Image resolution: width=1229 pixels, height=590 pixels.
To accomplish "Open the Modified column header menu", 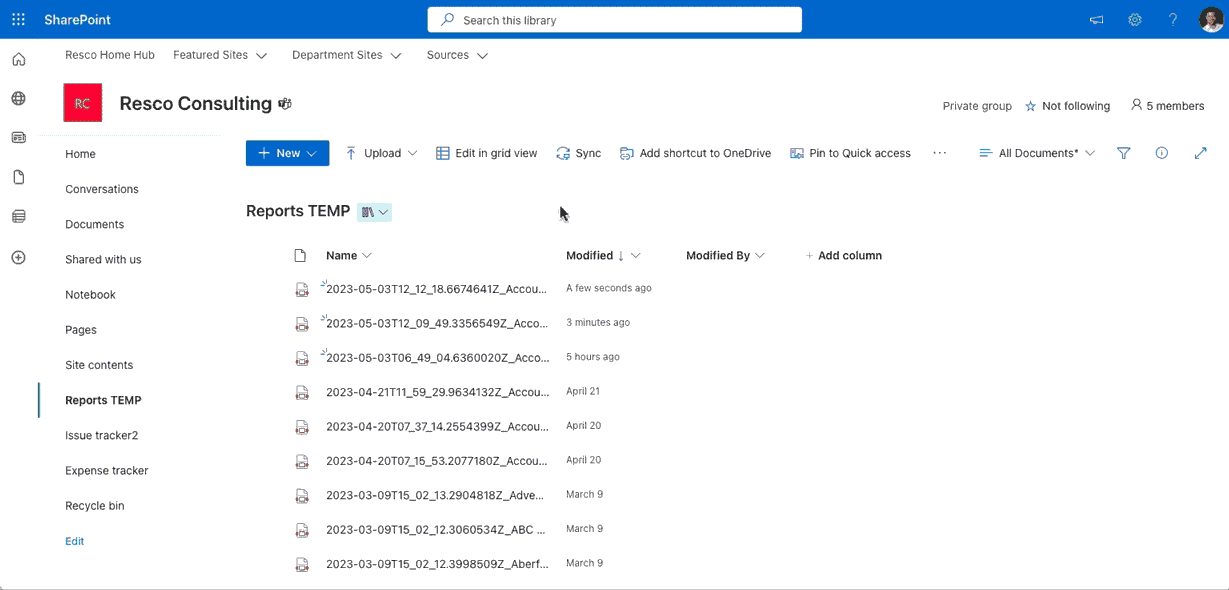I will [603, 256].
